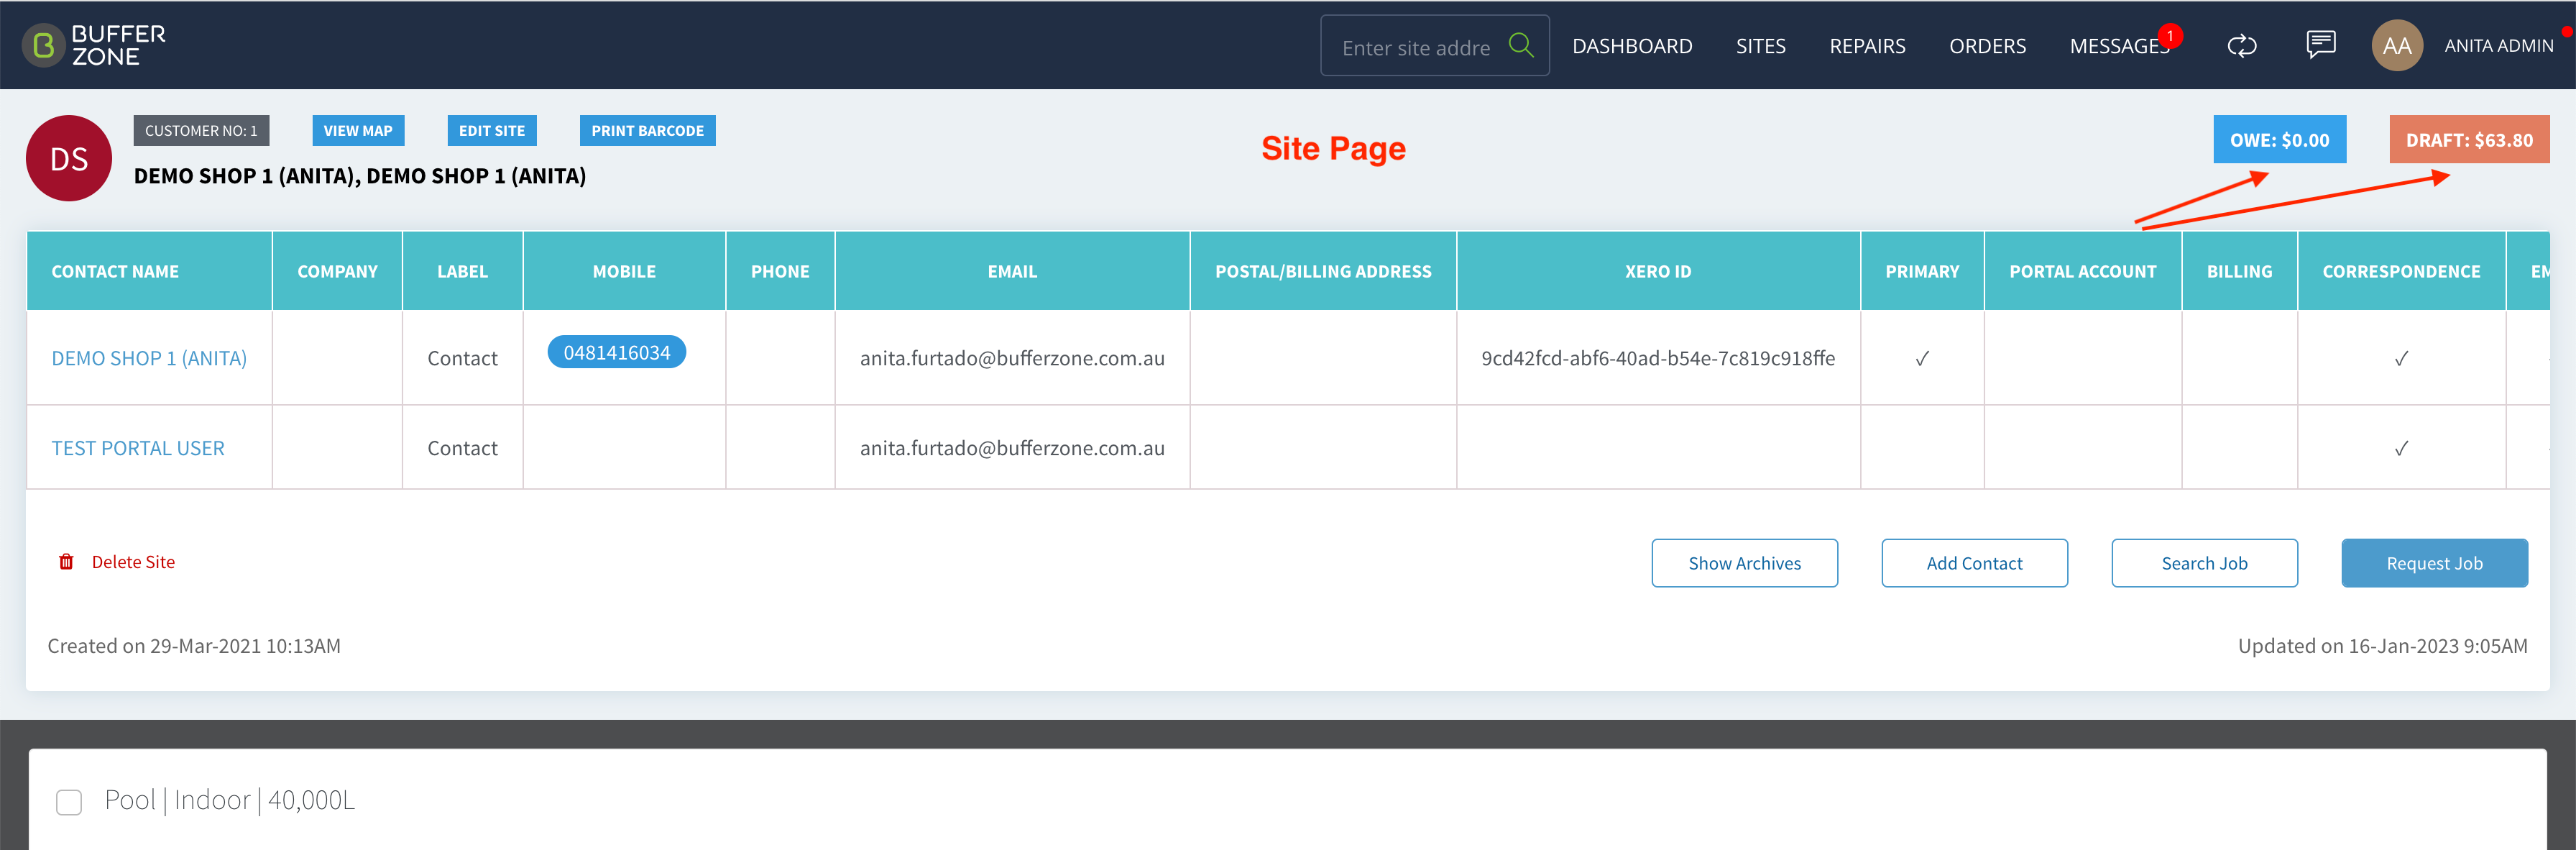Screen dimensions: 2576x850
Task: Click the Company column header
Action: (337, 271)
